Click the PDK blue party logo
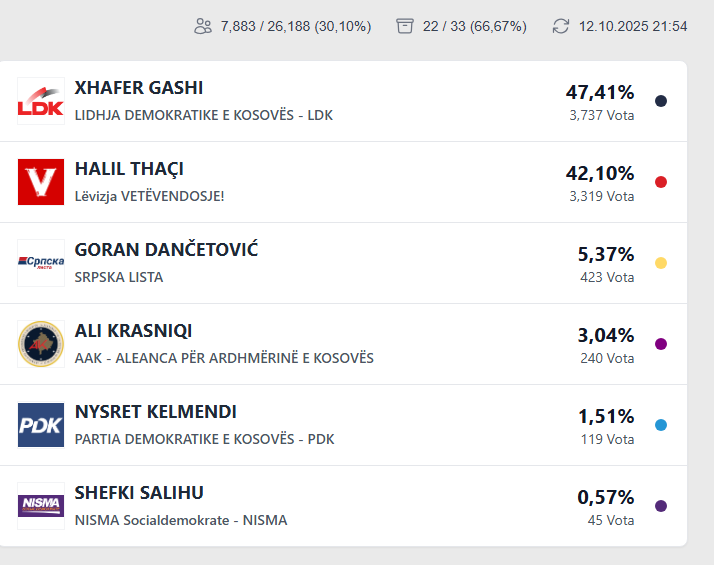The width and height of the screenshot is (714, 565). pos(41,425)
